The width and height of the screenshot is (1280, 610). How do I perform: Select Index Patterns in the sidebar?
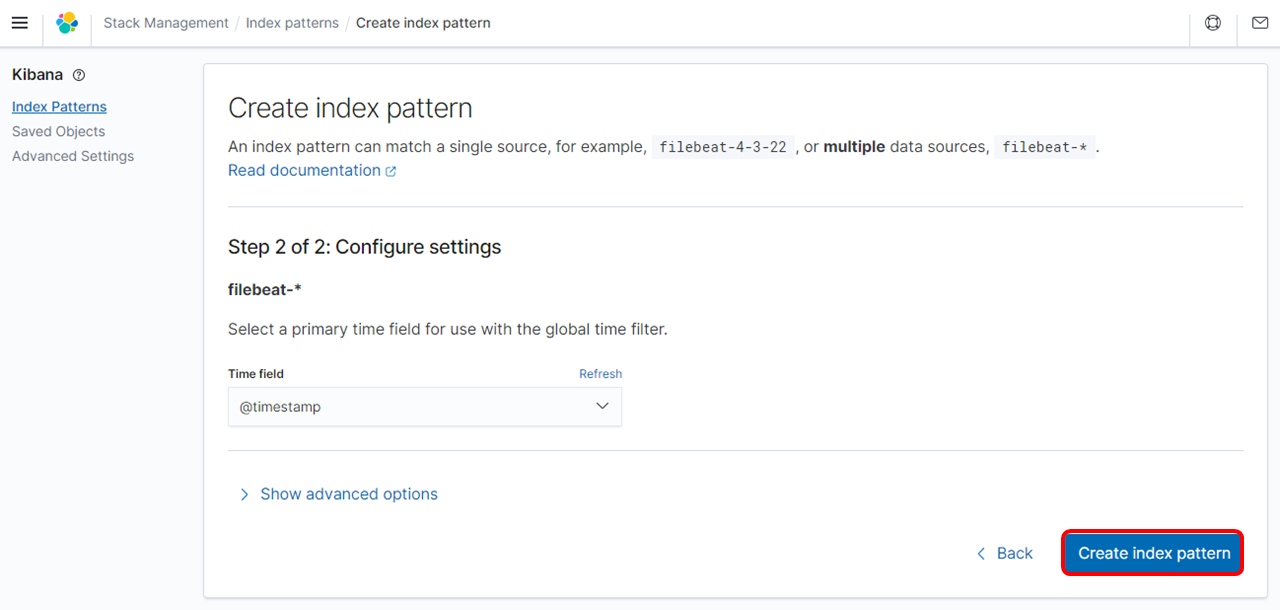(59, 107)
